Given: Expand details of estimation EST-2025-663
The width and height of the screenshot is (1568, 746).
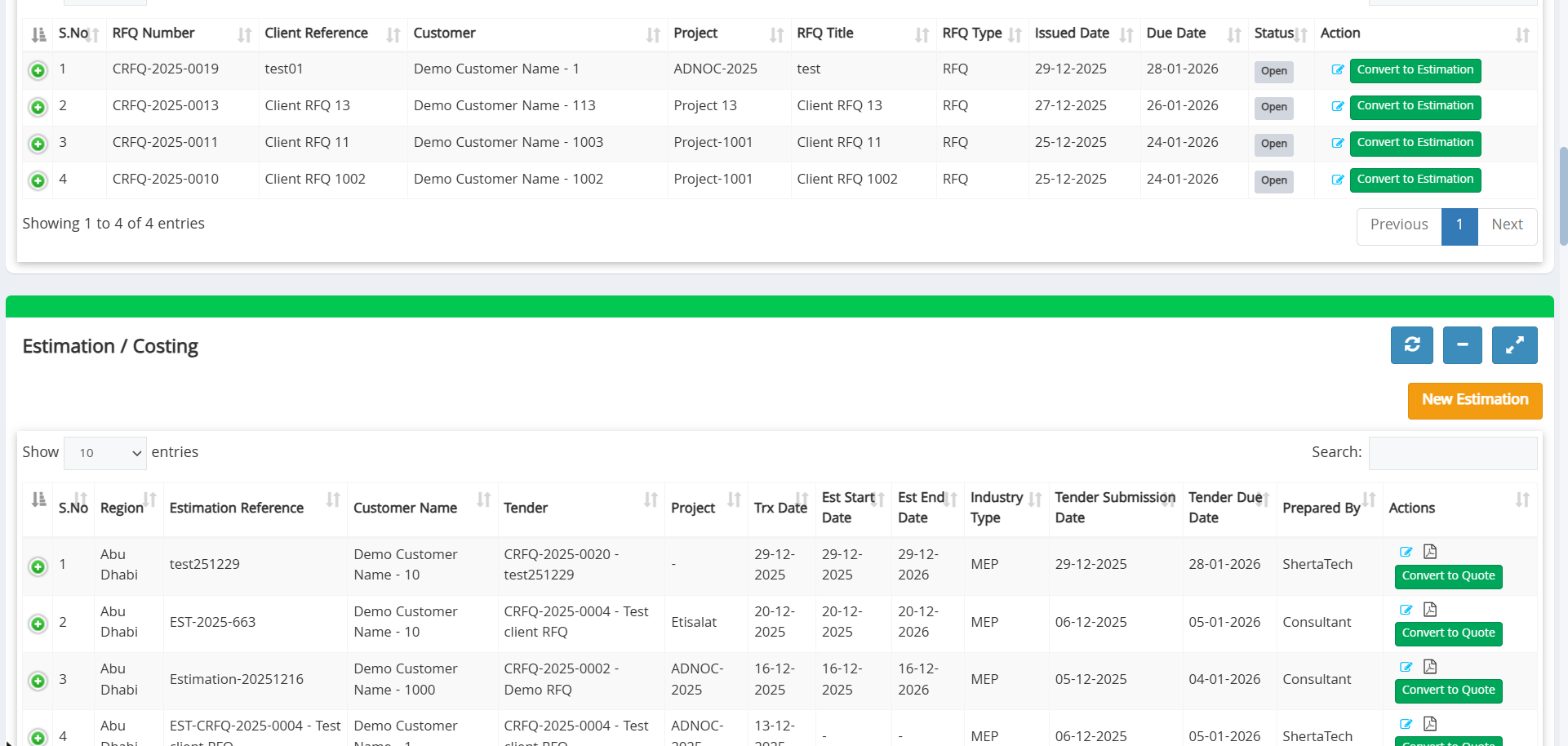Looking at the screenshot, I should pyautogui.click(x=37, y=624).
